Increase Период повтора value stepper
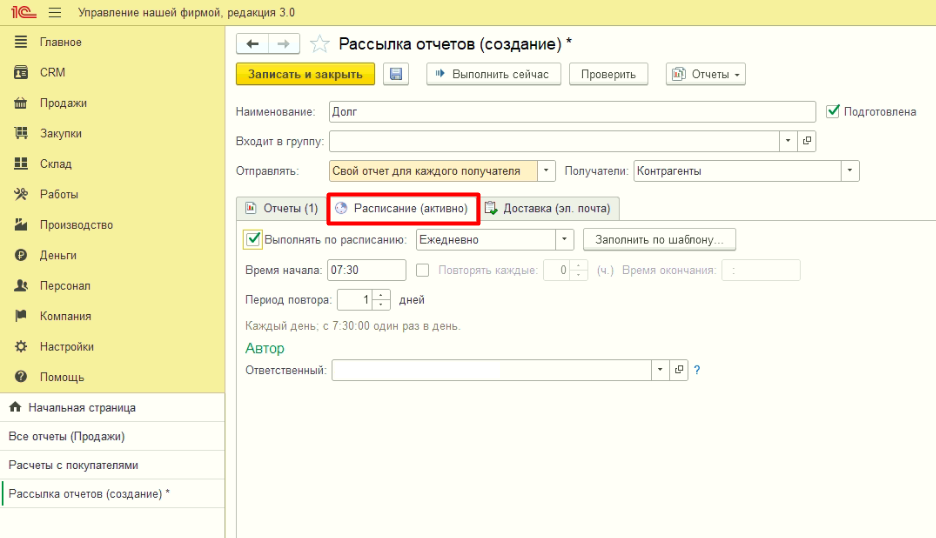The width and height of the screenshot is (936, 538). [381, 295]
